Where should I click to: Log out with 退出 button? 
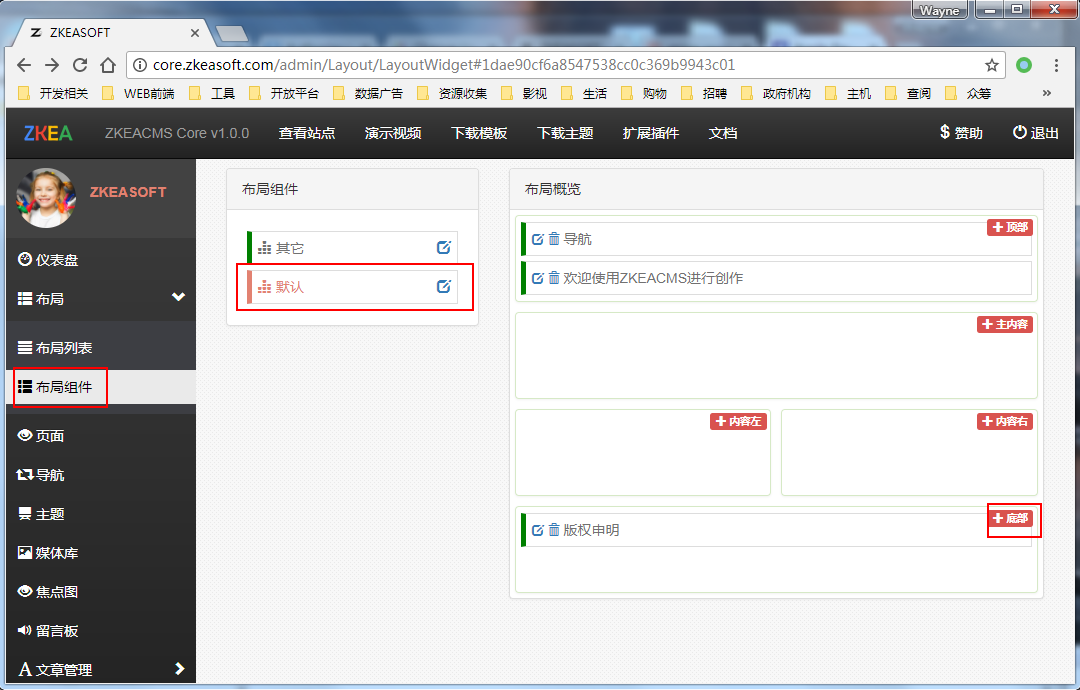pyautogui.click(x=1035, y=132)
